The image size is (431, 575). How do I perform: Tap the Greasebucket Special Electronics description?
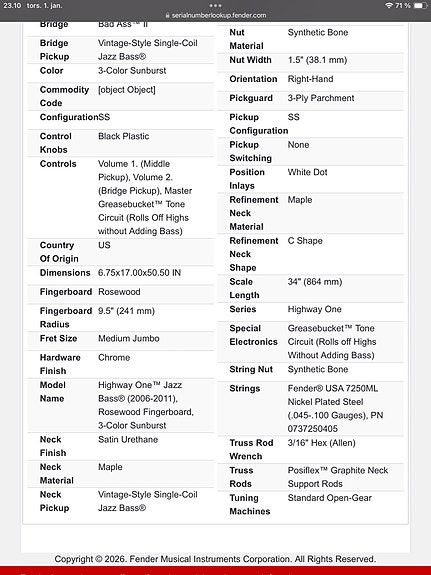click(332, 342)
